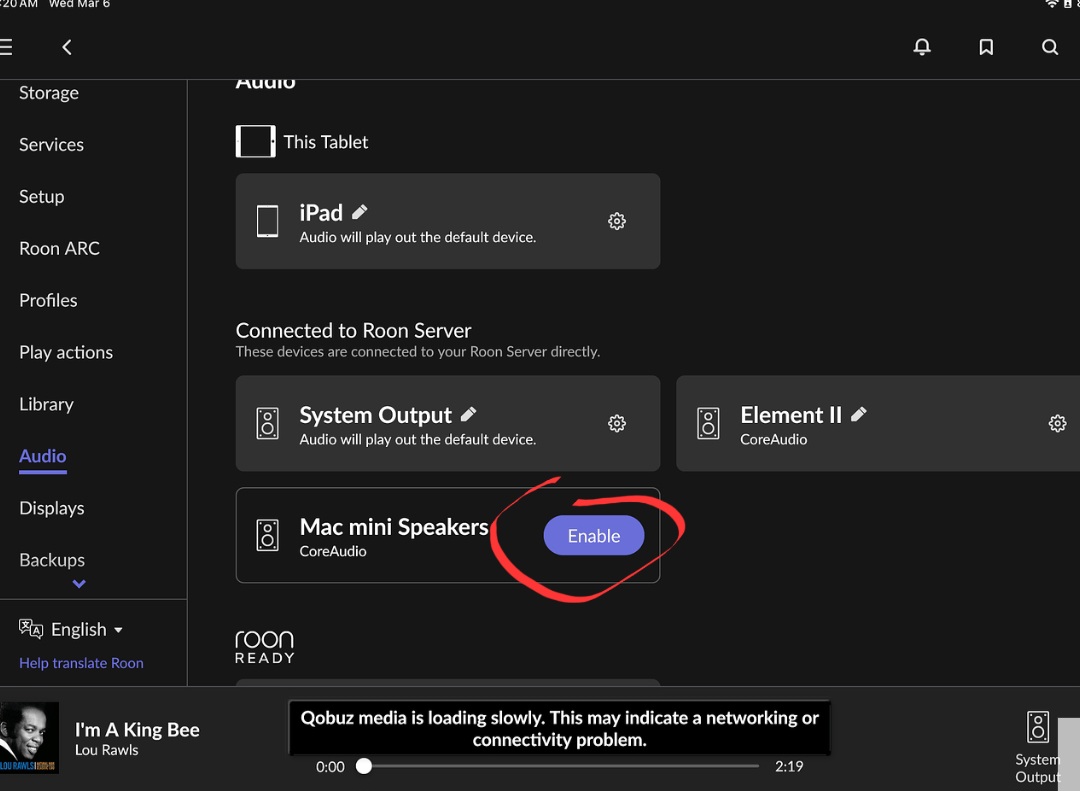Enable Mac mini Speakers
Viewport: 1080px width, 791px height.
click(594, 535)
